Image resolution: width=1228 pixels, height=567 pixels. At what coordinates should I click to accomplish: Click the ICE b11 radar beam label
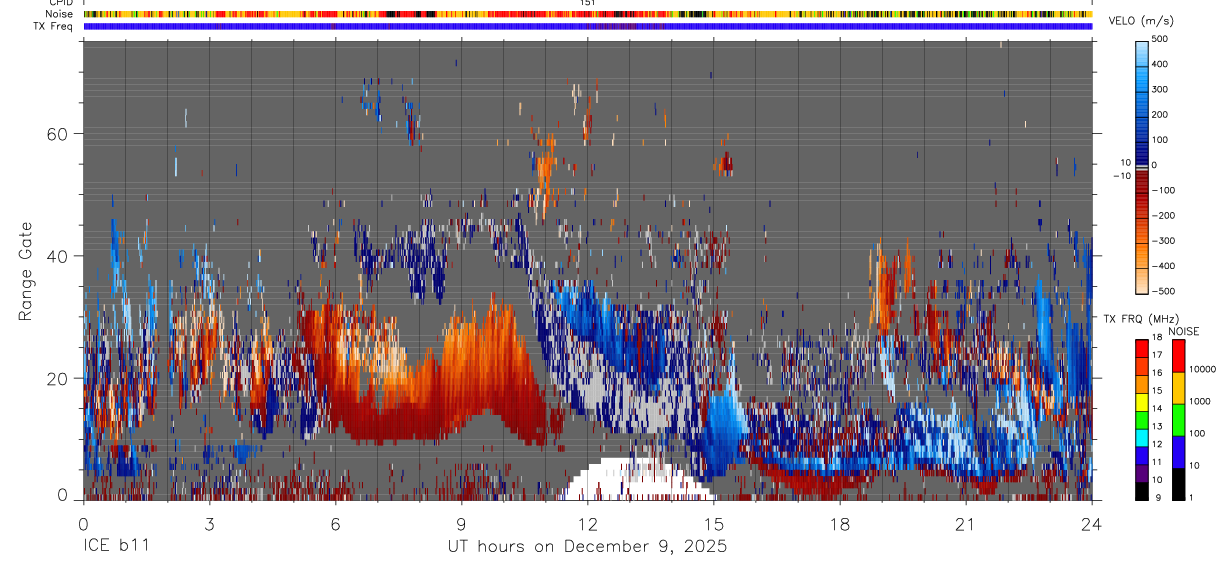[117, 547]
